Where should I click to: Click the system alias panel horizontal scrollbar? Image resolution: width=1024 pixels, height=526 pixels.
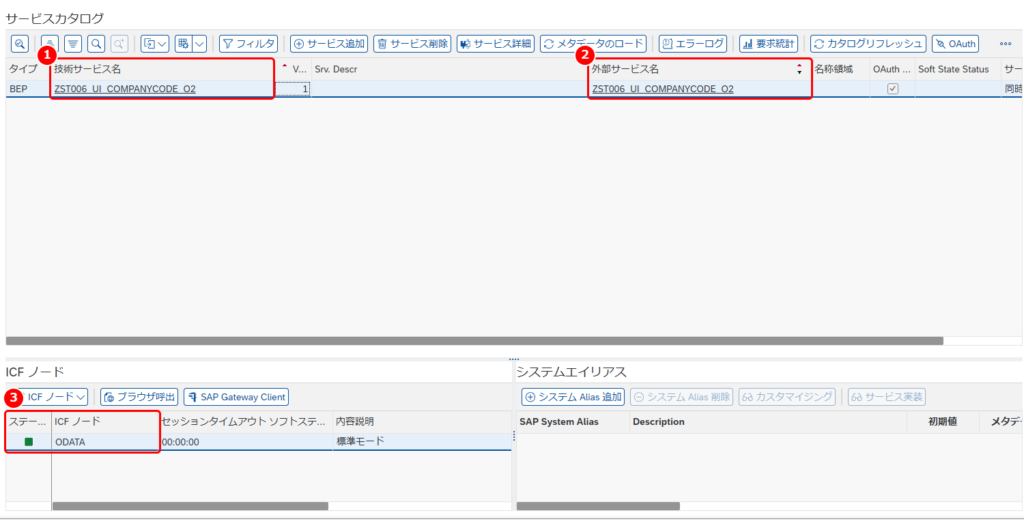pos(598,506)
